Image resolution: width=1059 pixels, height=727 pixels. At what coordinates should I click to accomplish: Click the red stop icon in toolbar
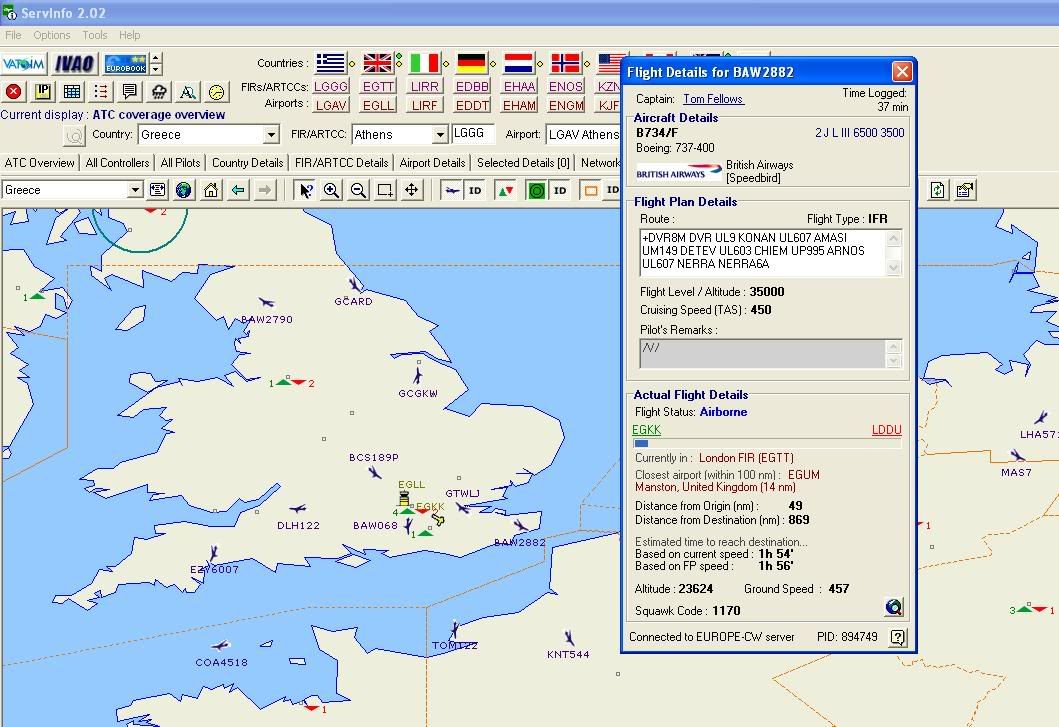pos(14,92)
